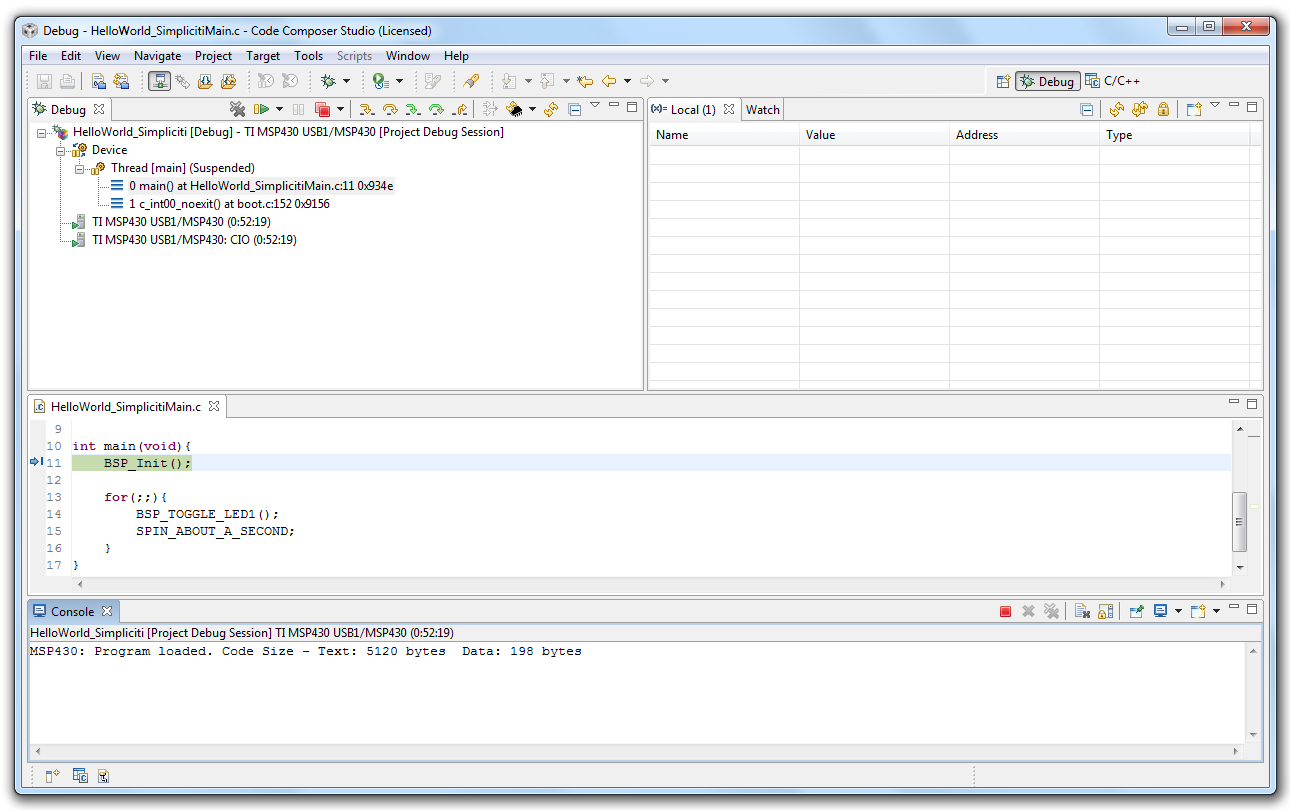
Task: Click the New Watch View icon in the Local view toolbar
Action: tap(1194, 109)
